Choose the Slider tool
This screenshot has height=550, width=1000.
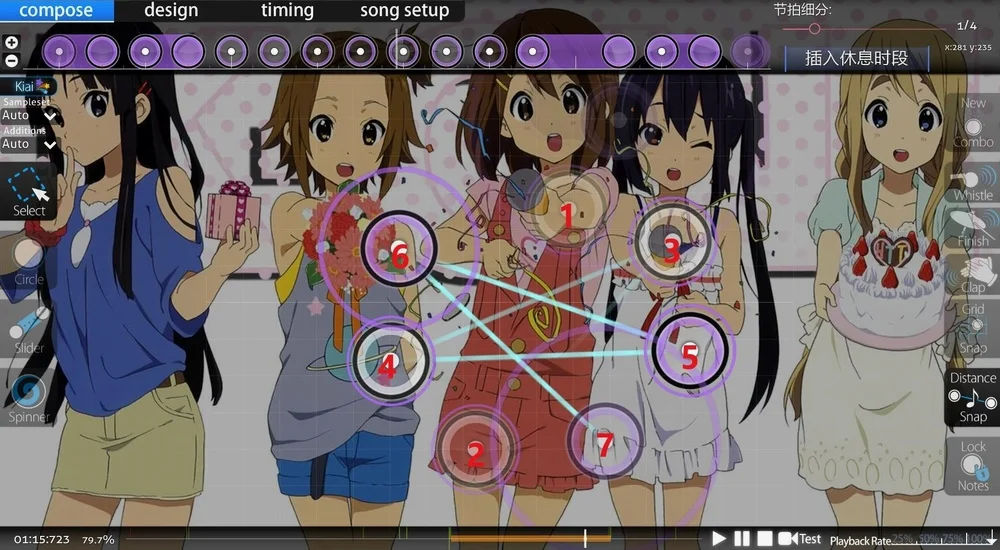29,331
